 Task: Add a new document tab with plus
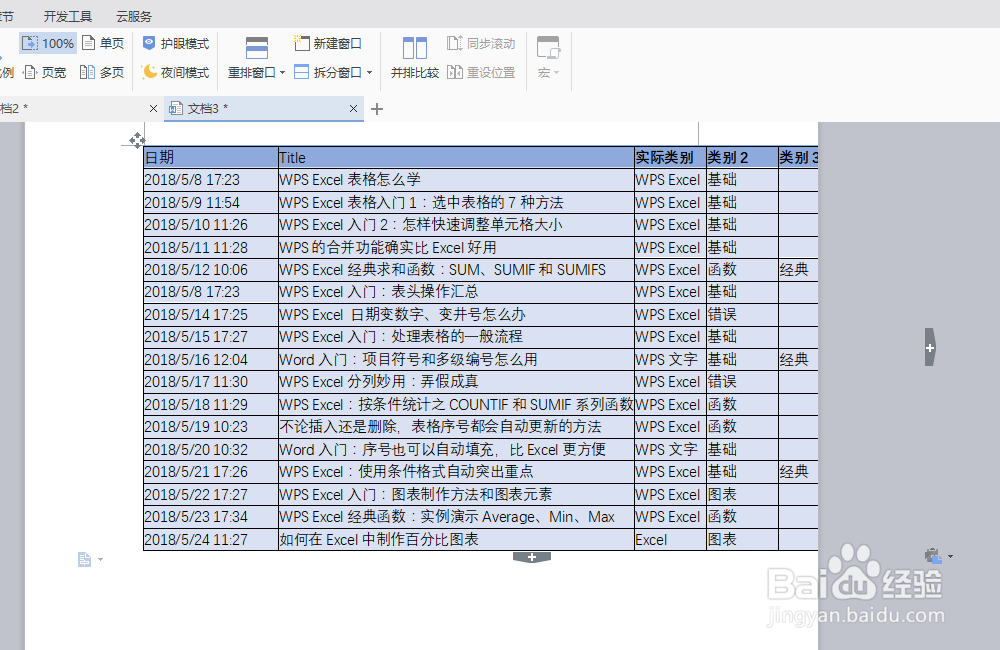tap(377, 109)
